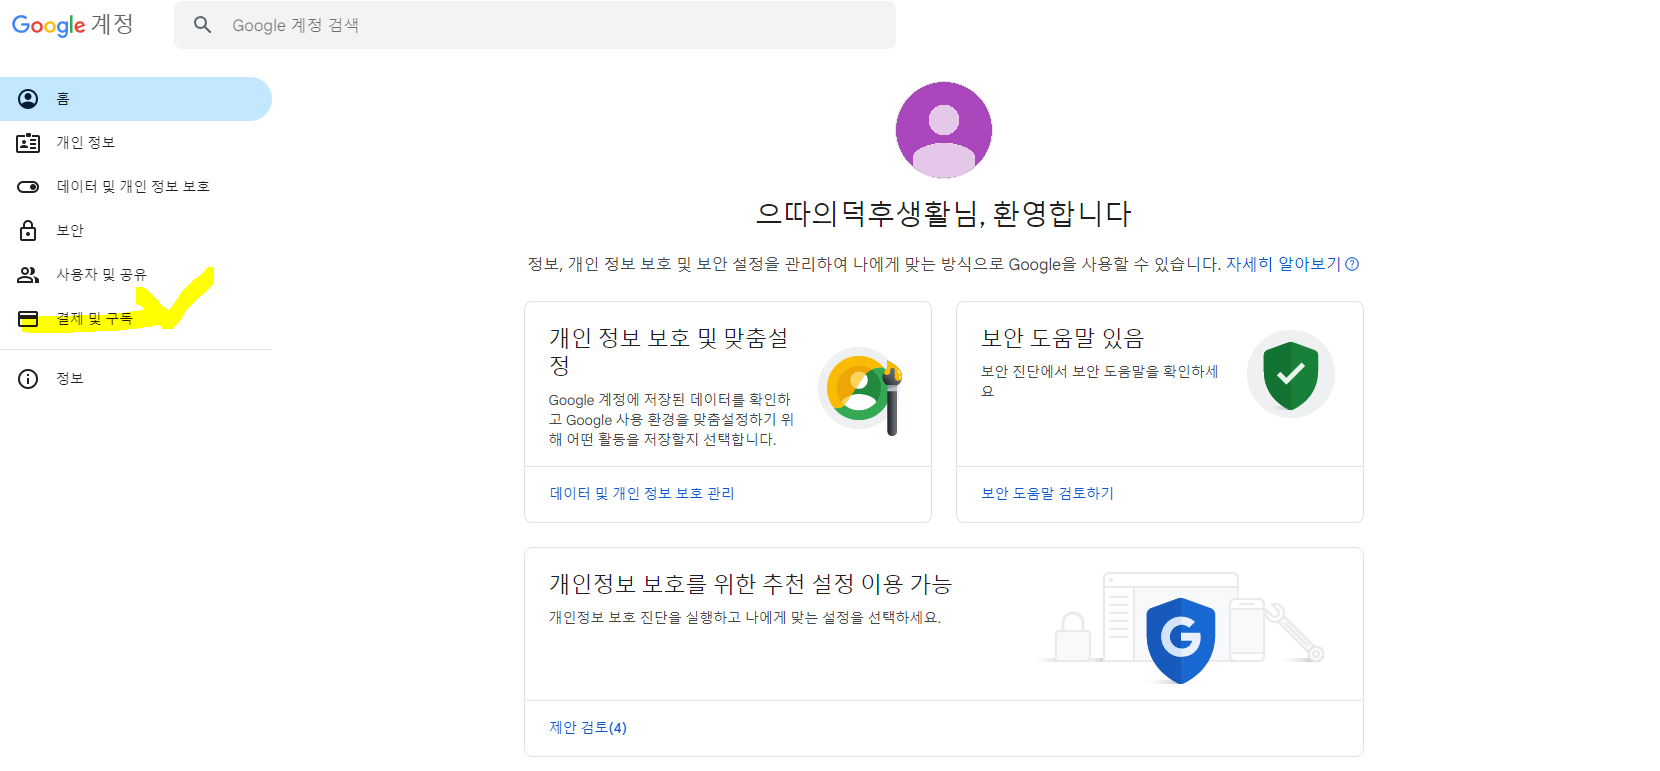Click the search magnifier icon
The height and width of the screenshot is (771, 1660).
click(x=203, y=25)
